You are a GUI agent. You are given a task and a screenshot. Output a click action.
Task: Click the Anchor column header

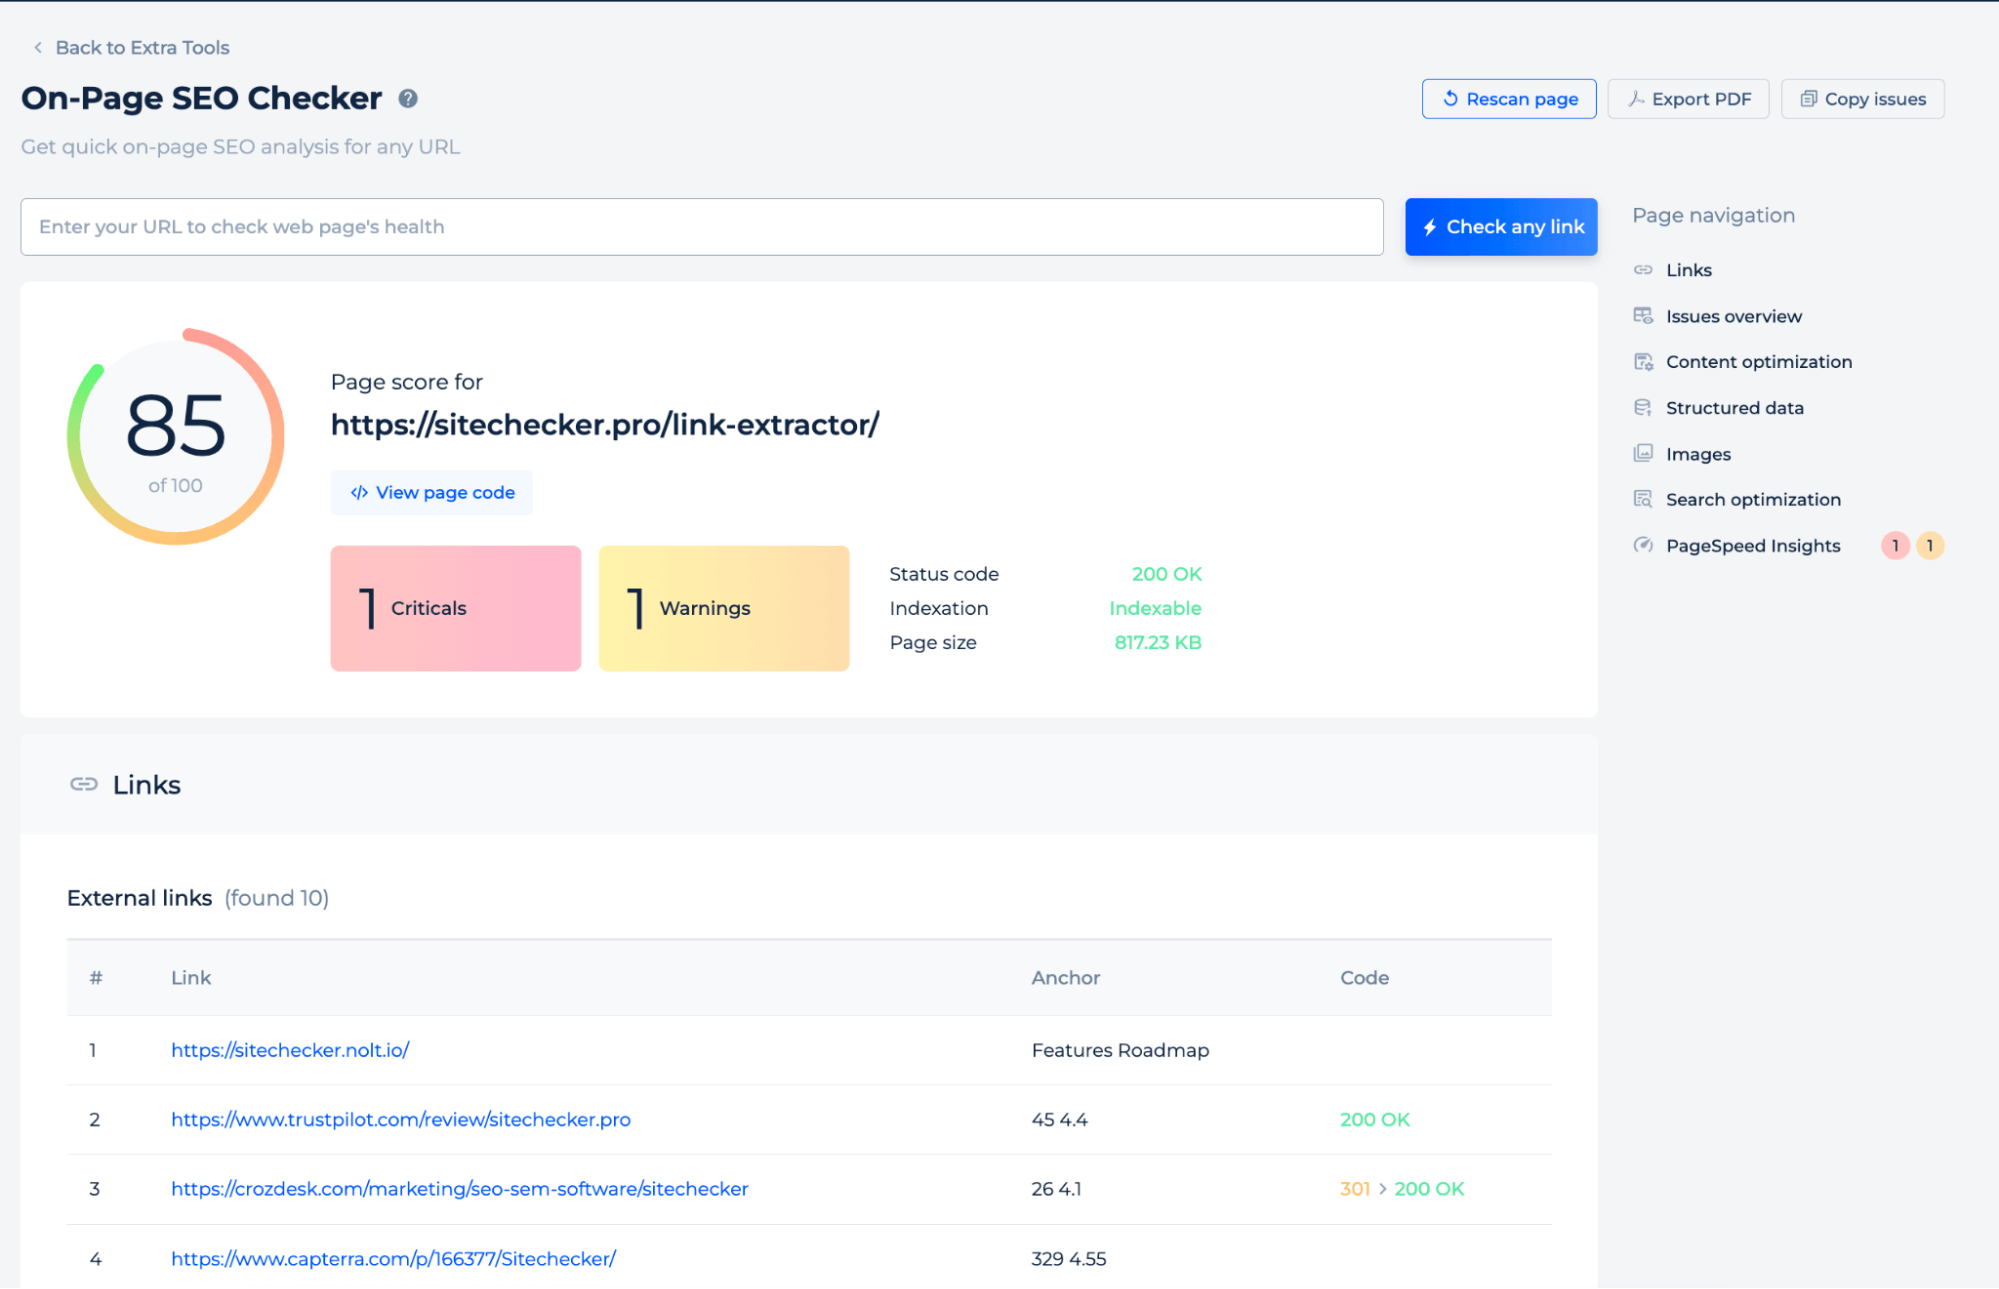coord(1066,978)
